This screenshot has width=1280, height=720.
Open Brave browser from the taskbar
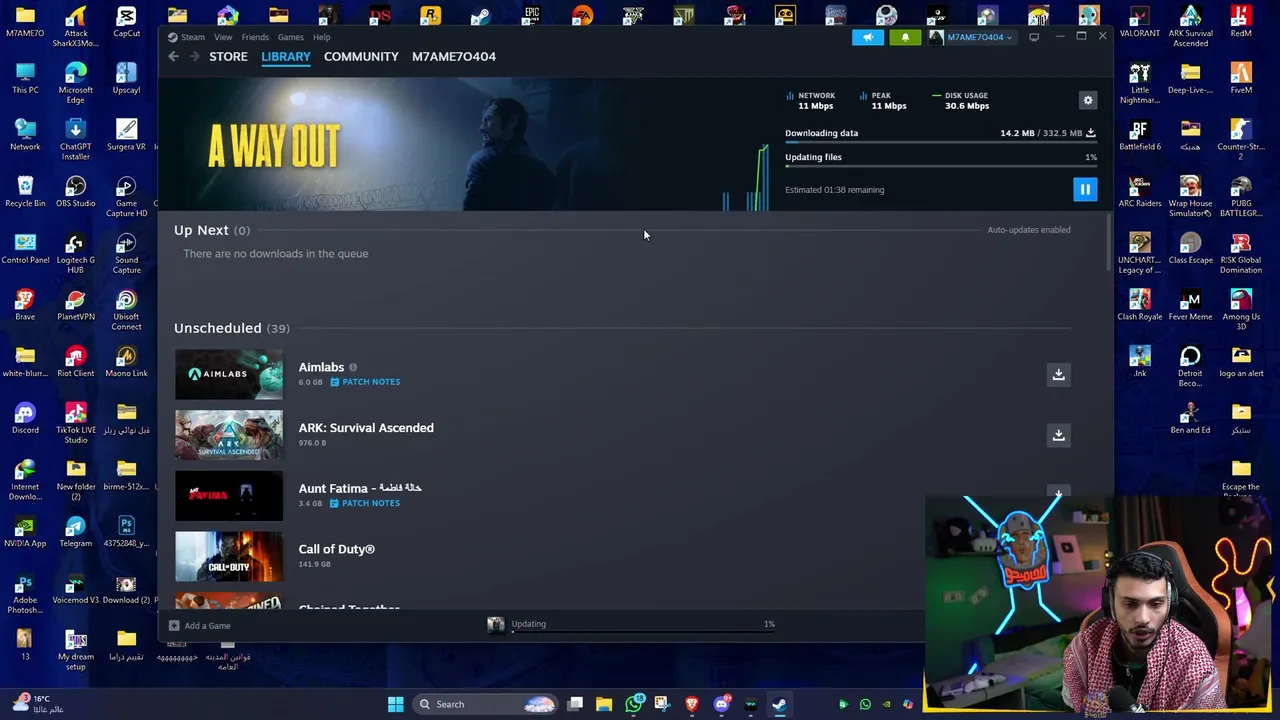(692, 704)
